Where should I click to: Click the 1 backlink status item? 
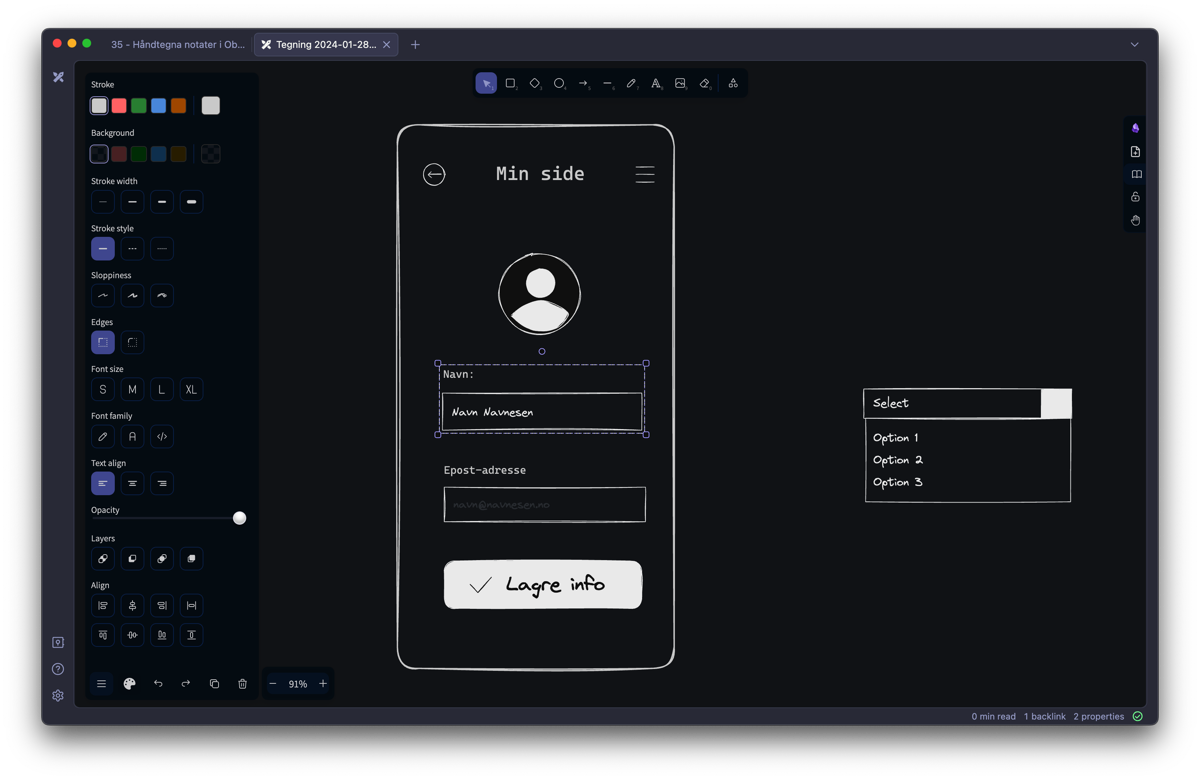(x=1044, y=717)
